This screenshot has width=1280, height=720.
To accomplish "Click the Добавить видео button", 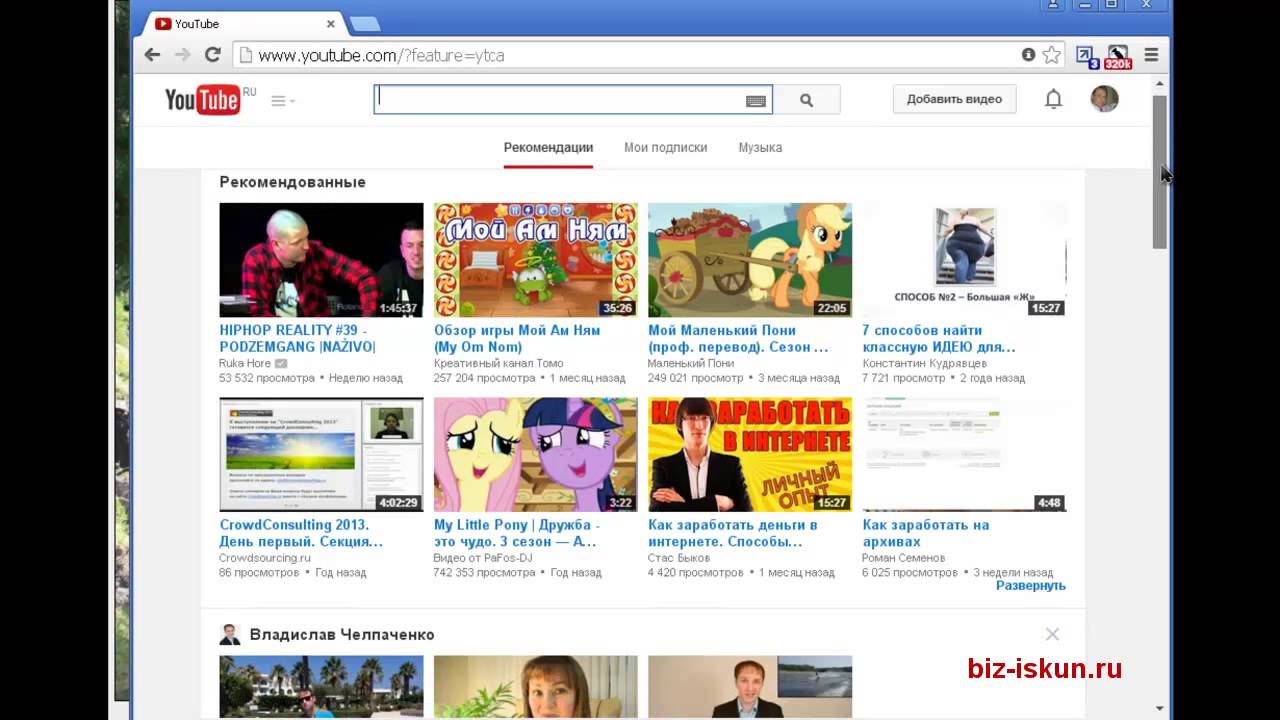I will pos(954,99).
